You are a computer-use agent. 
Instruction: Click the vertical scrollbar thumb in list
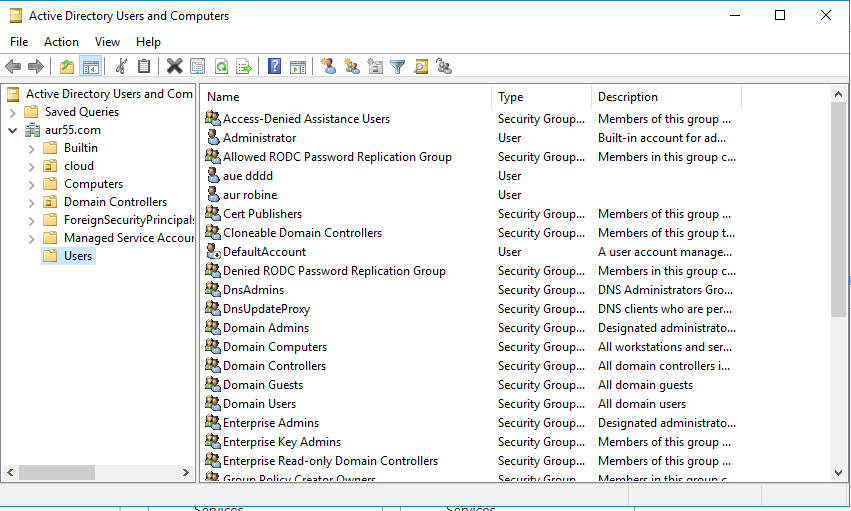point(839,209)
